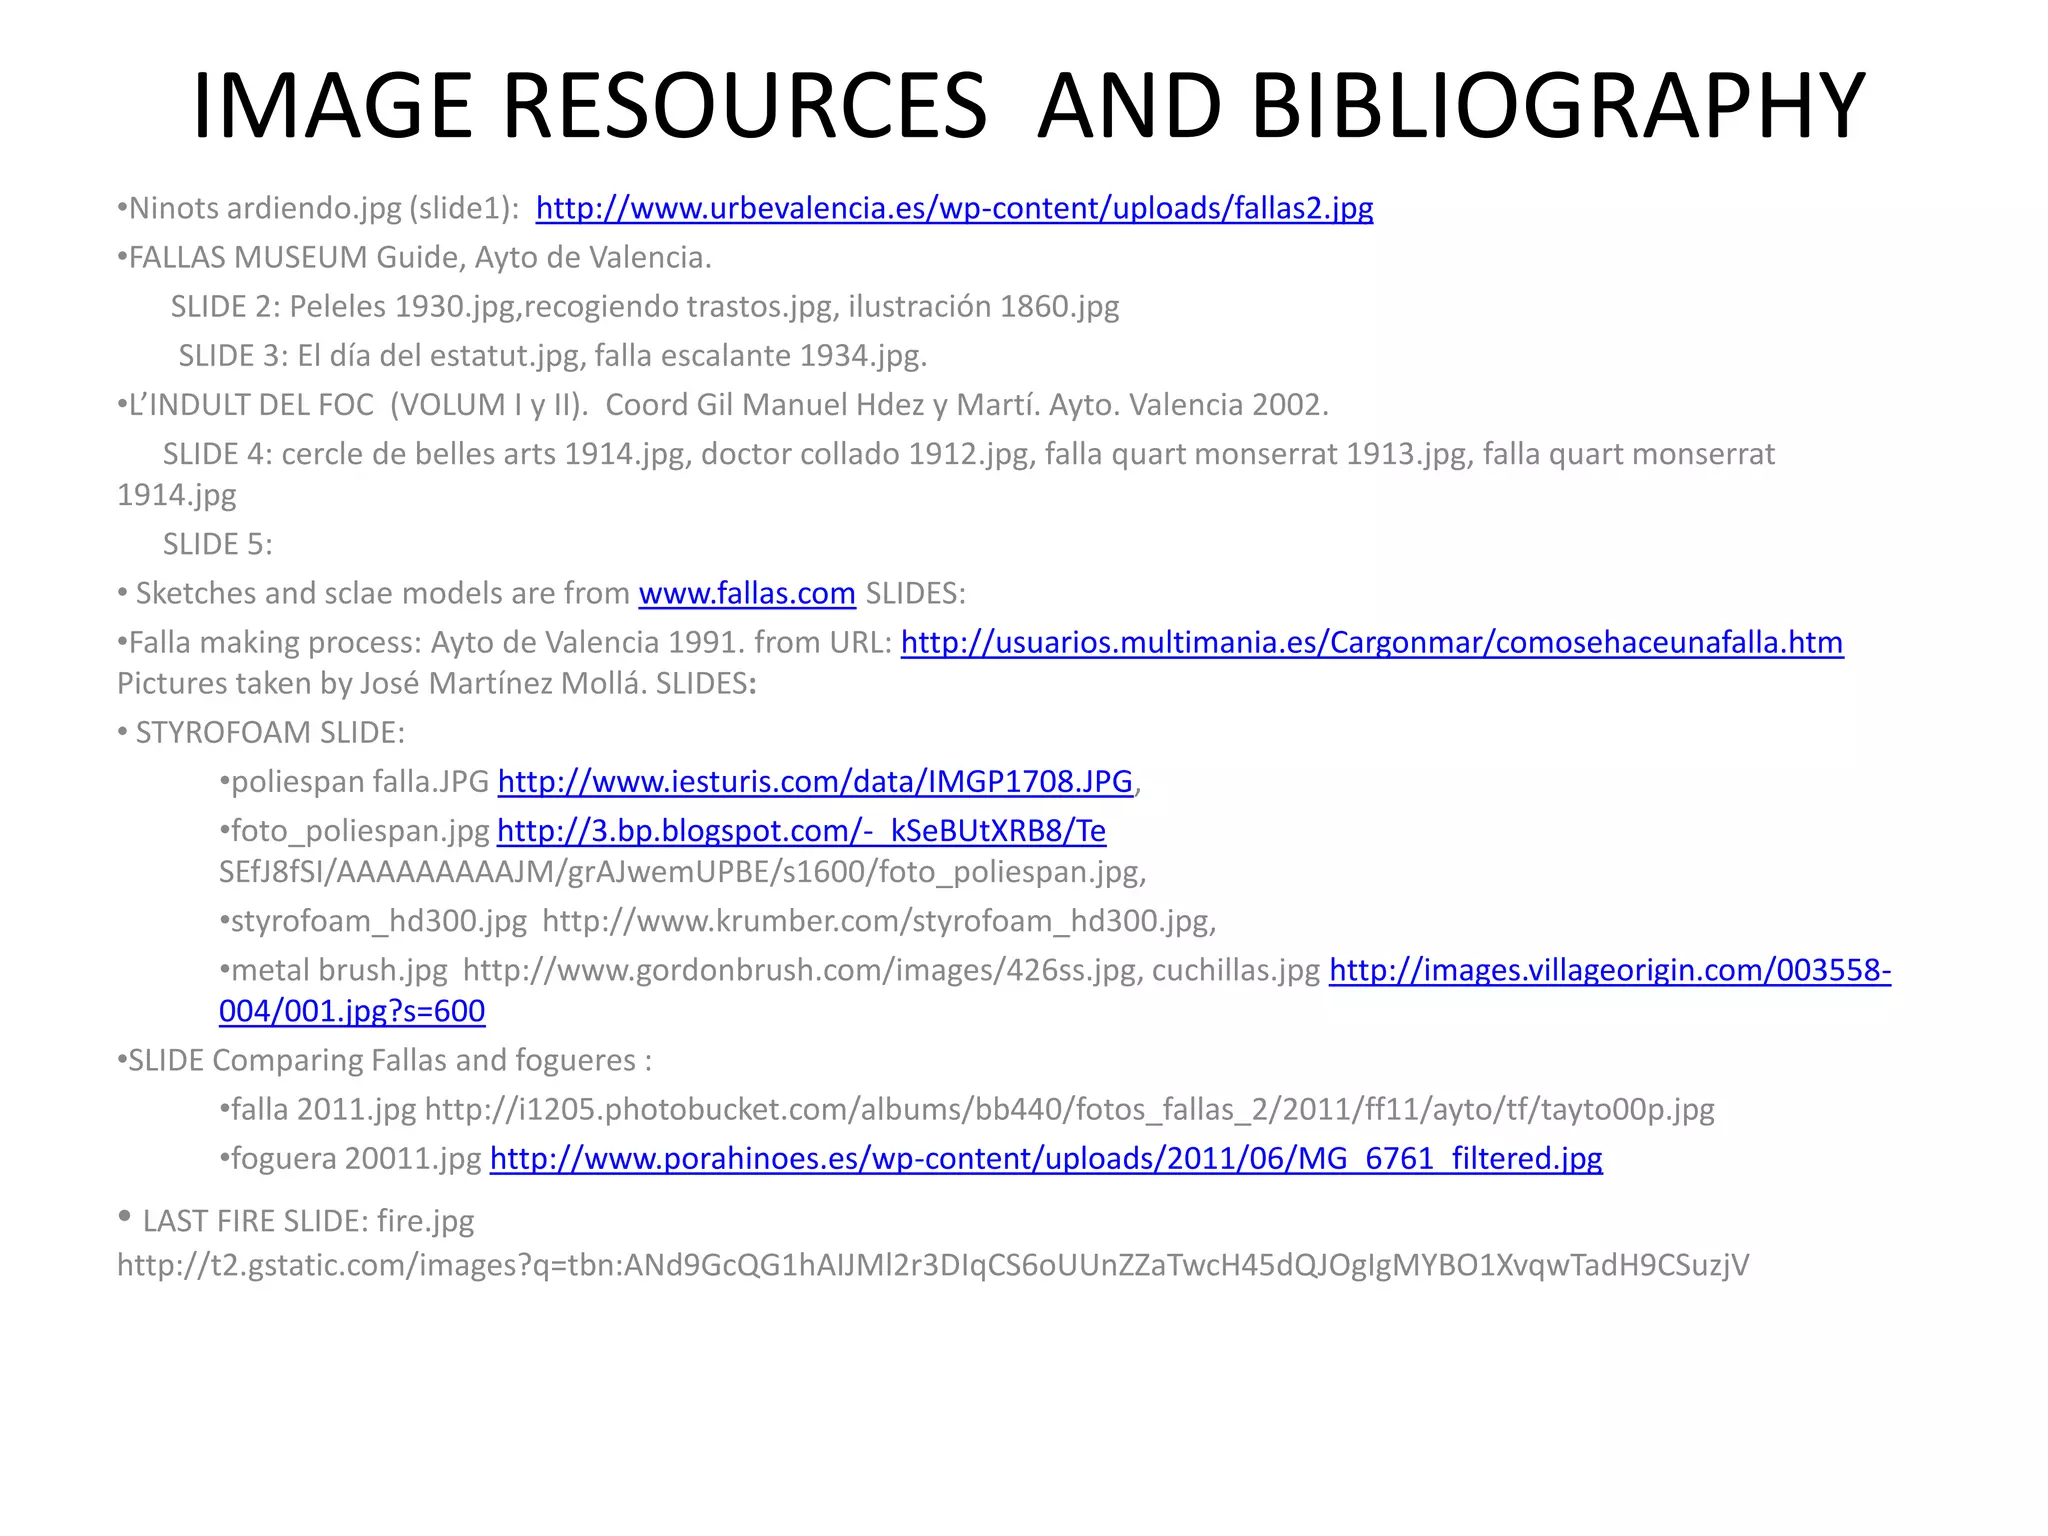Click the IMAGE RESOURCES AND BIBLIOGRAPHY title
Viewport: 2048px width, 1536px height.
tap(1027, 106)
